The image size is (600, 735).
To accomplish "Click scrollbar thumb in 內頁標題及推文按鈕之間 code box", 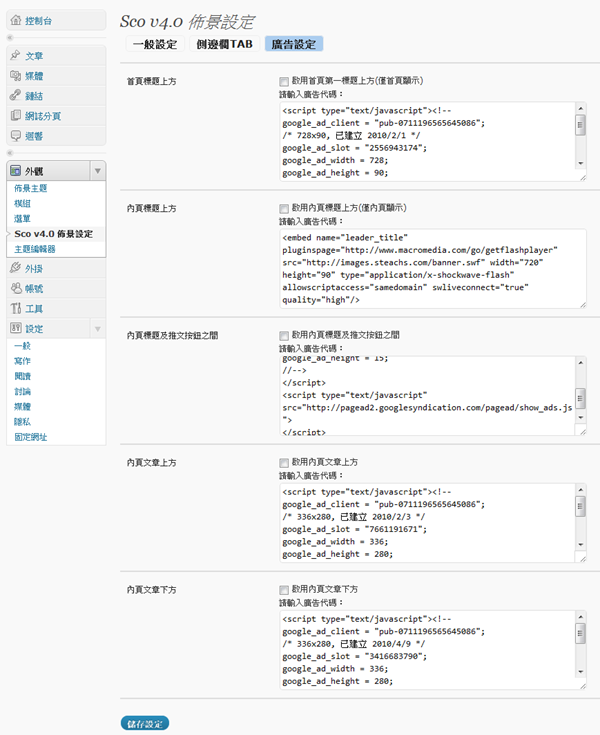I will tap(581, 398).
